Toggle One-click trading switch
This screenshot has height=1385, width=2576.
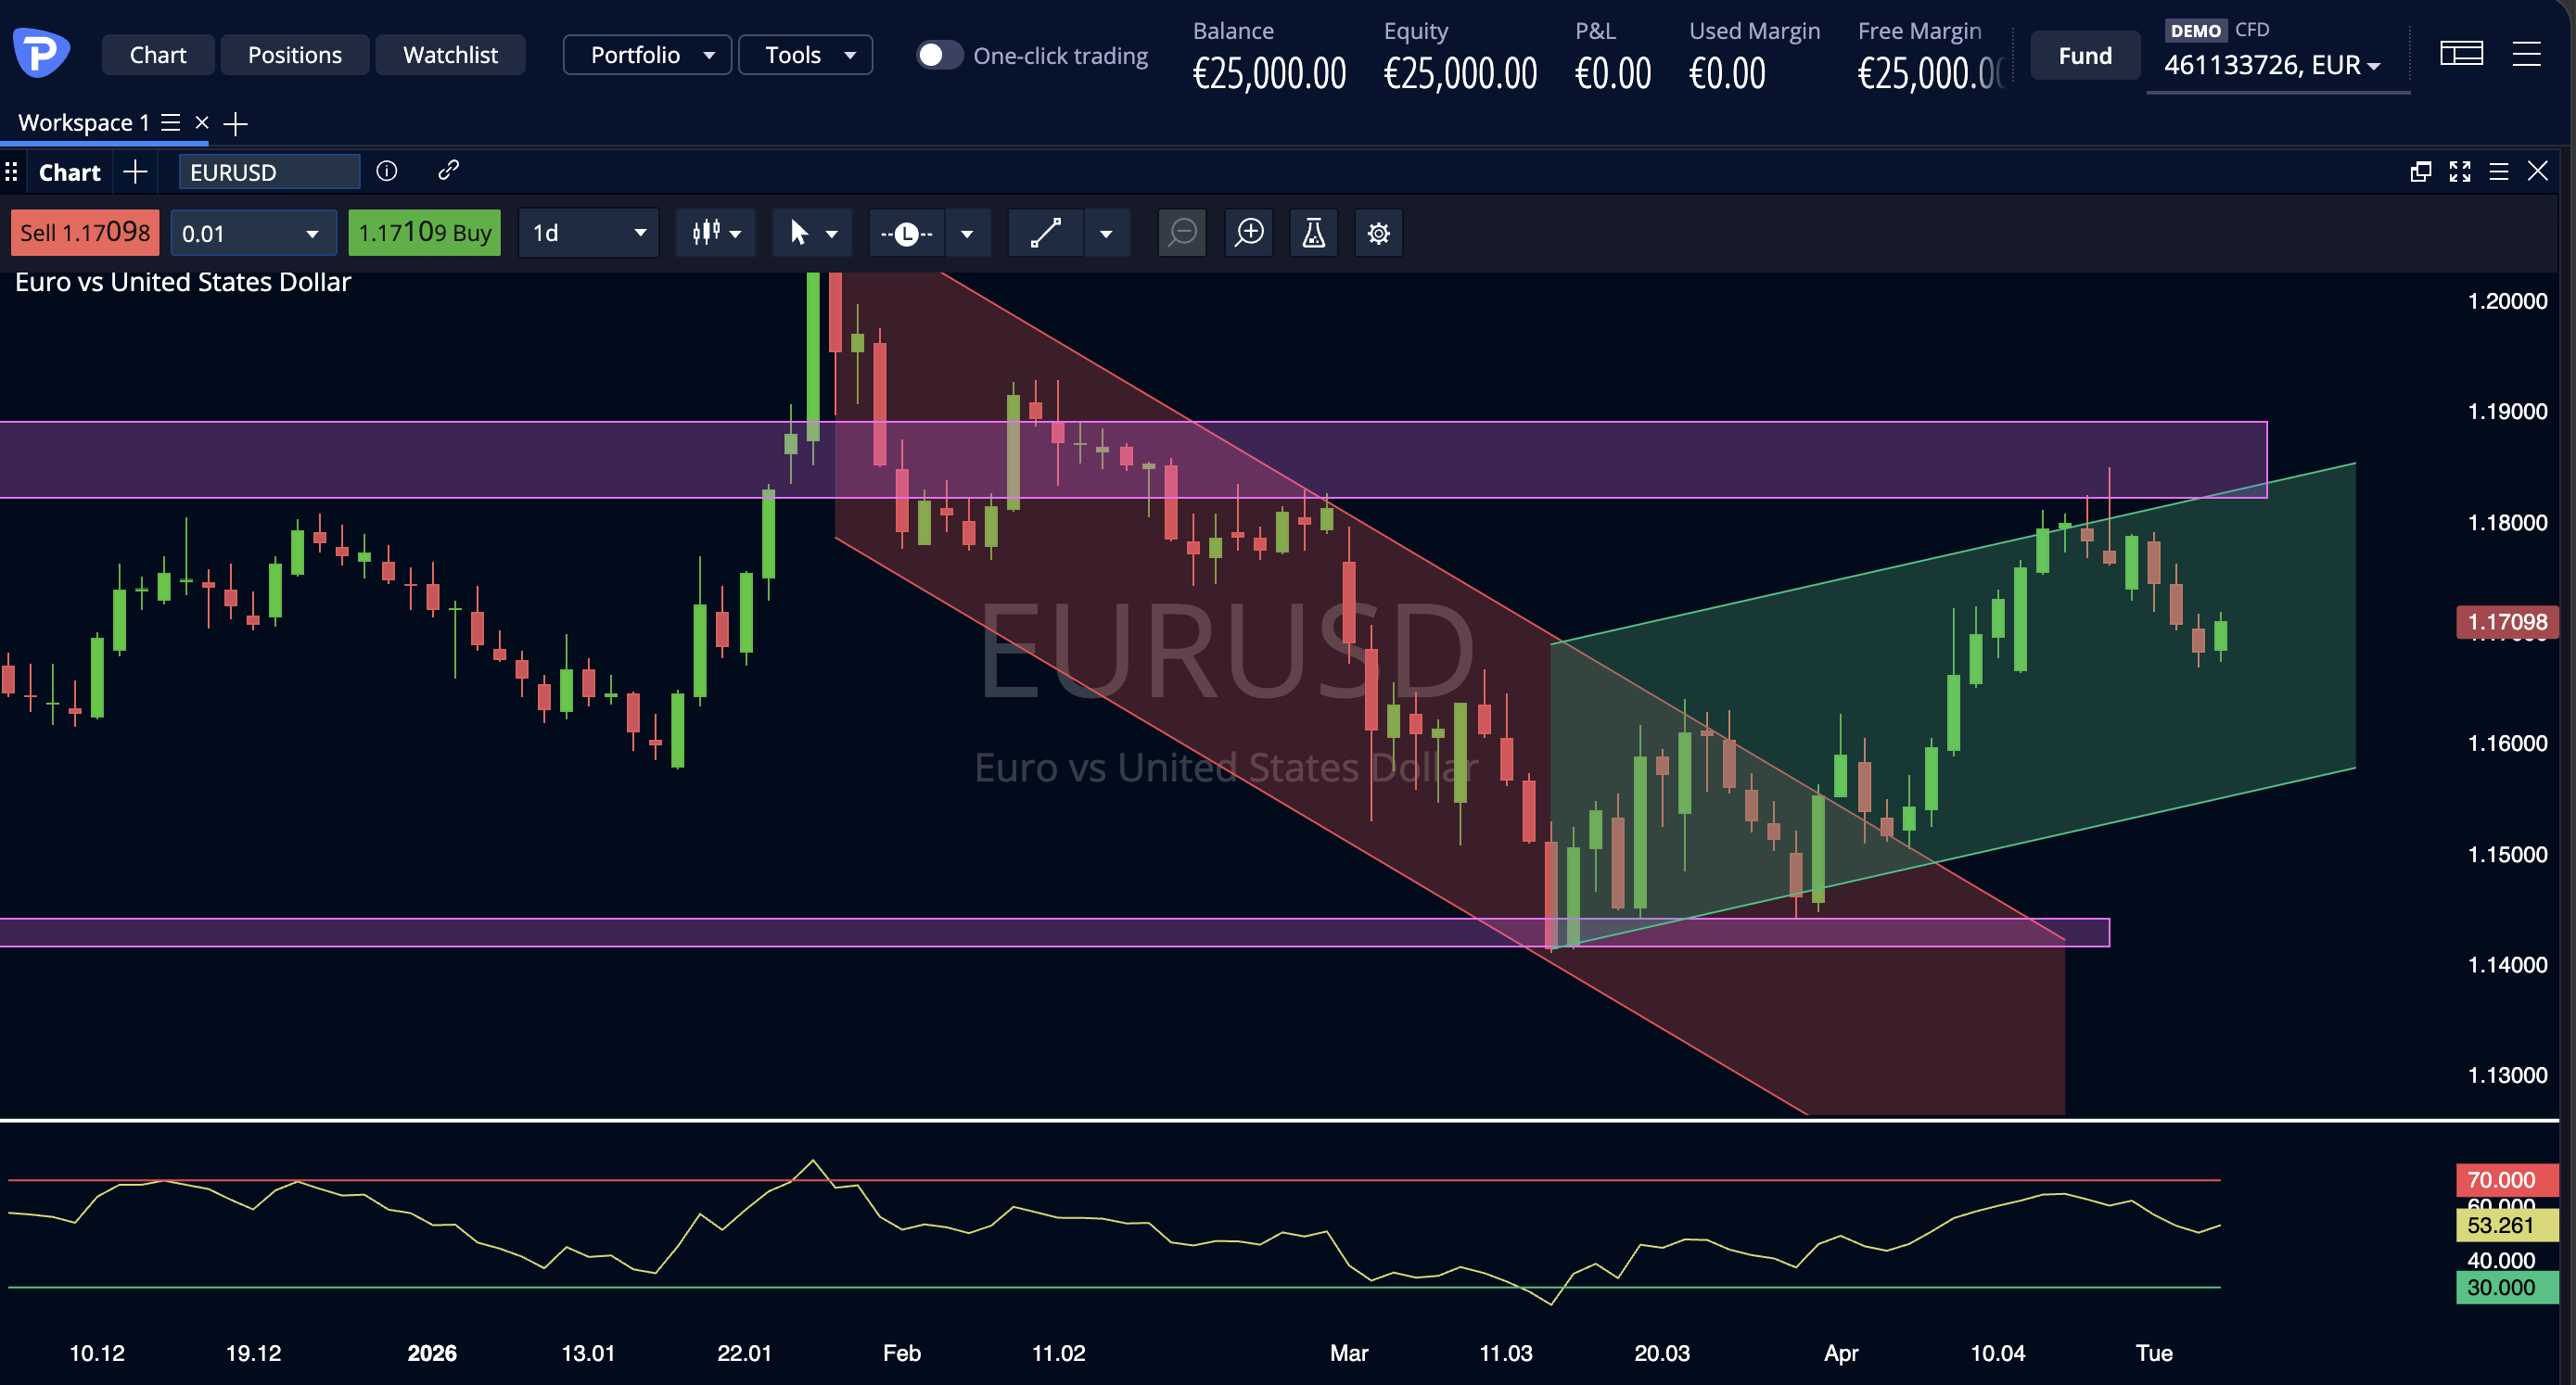938,55
